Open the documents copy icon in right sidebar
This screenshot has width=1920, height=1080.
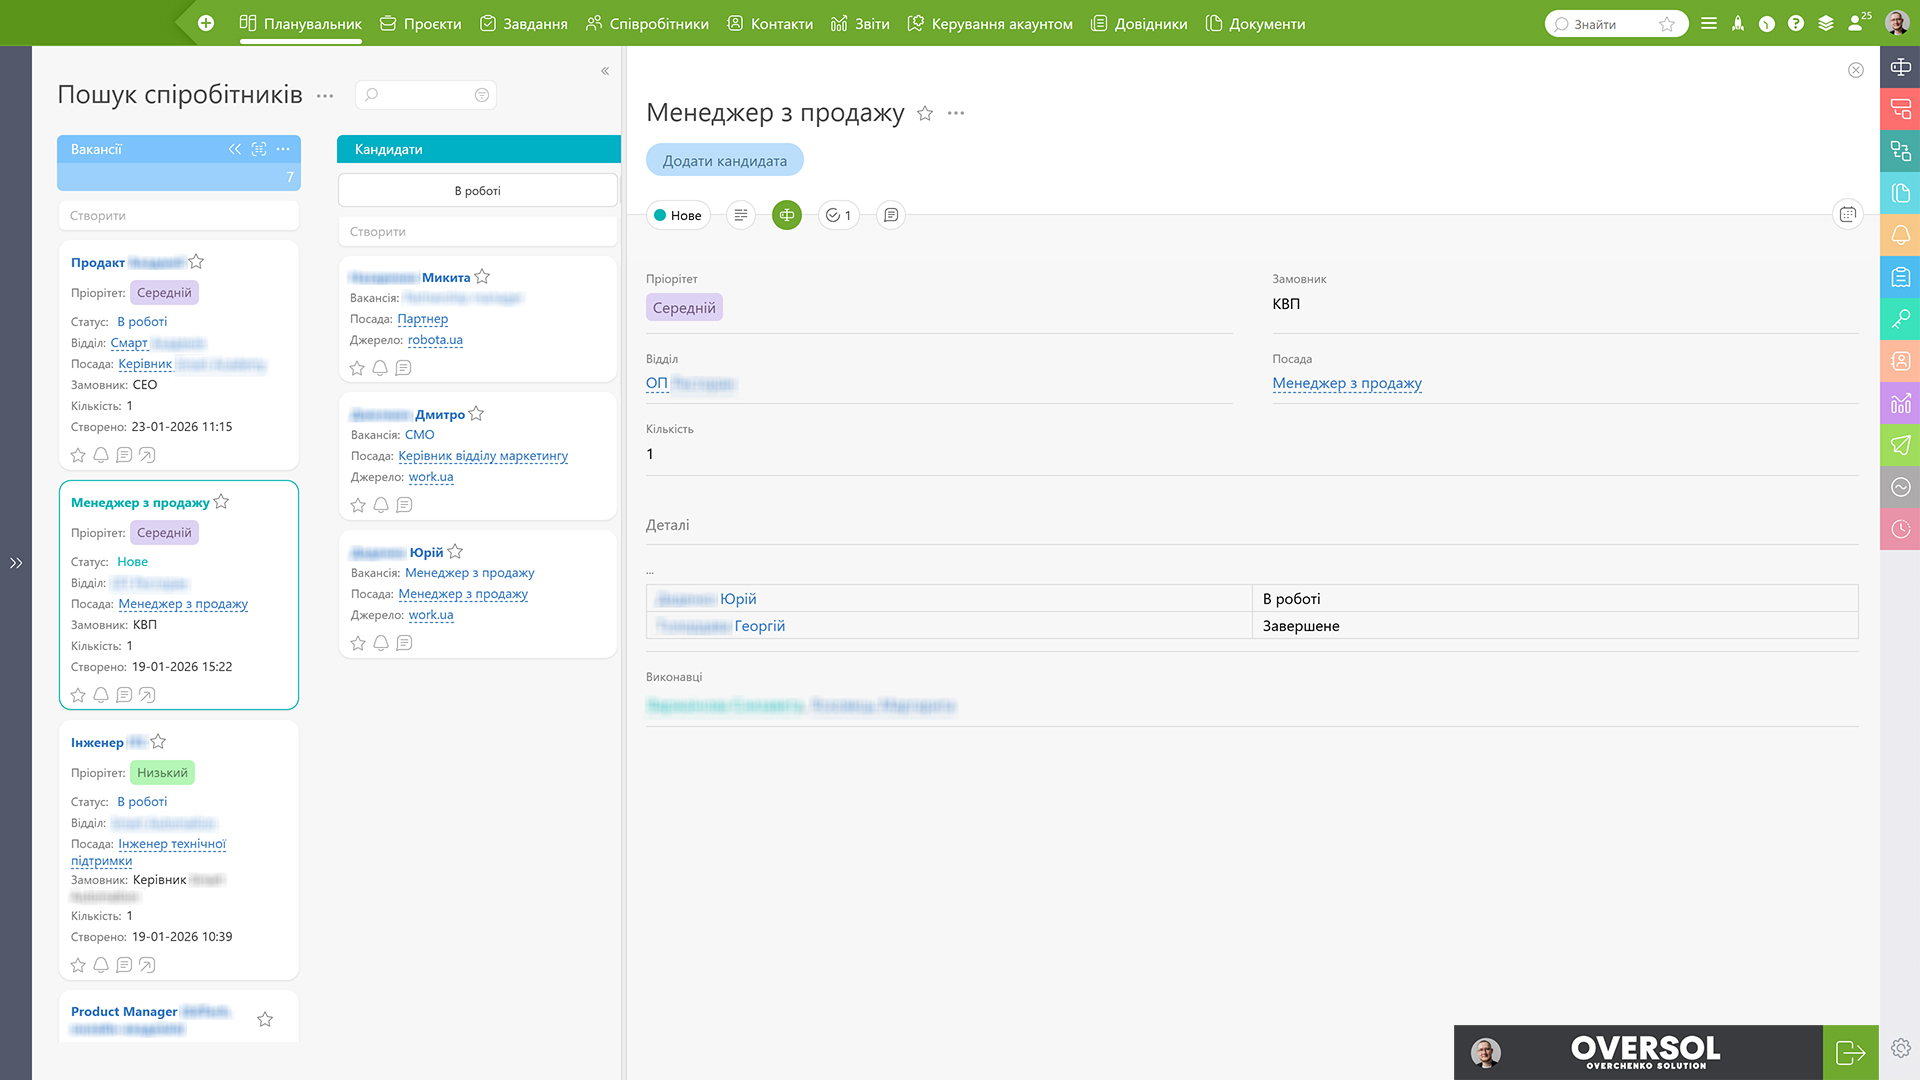click(1900, 193)
